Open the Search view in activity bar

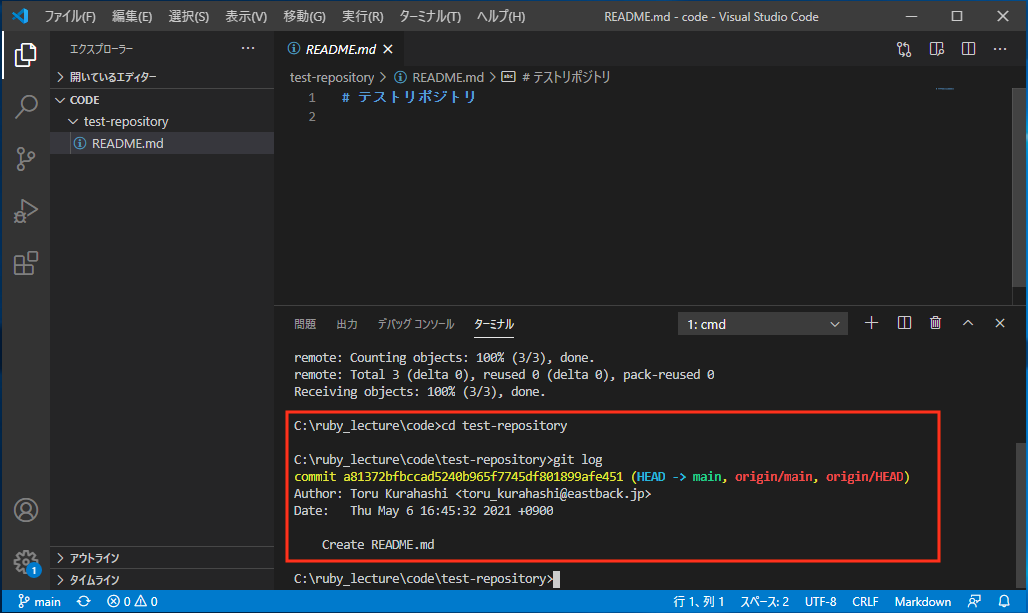pyautogui.click(x=26, y=106)
